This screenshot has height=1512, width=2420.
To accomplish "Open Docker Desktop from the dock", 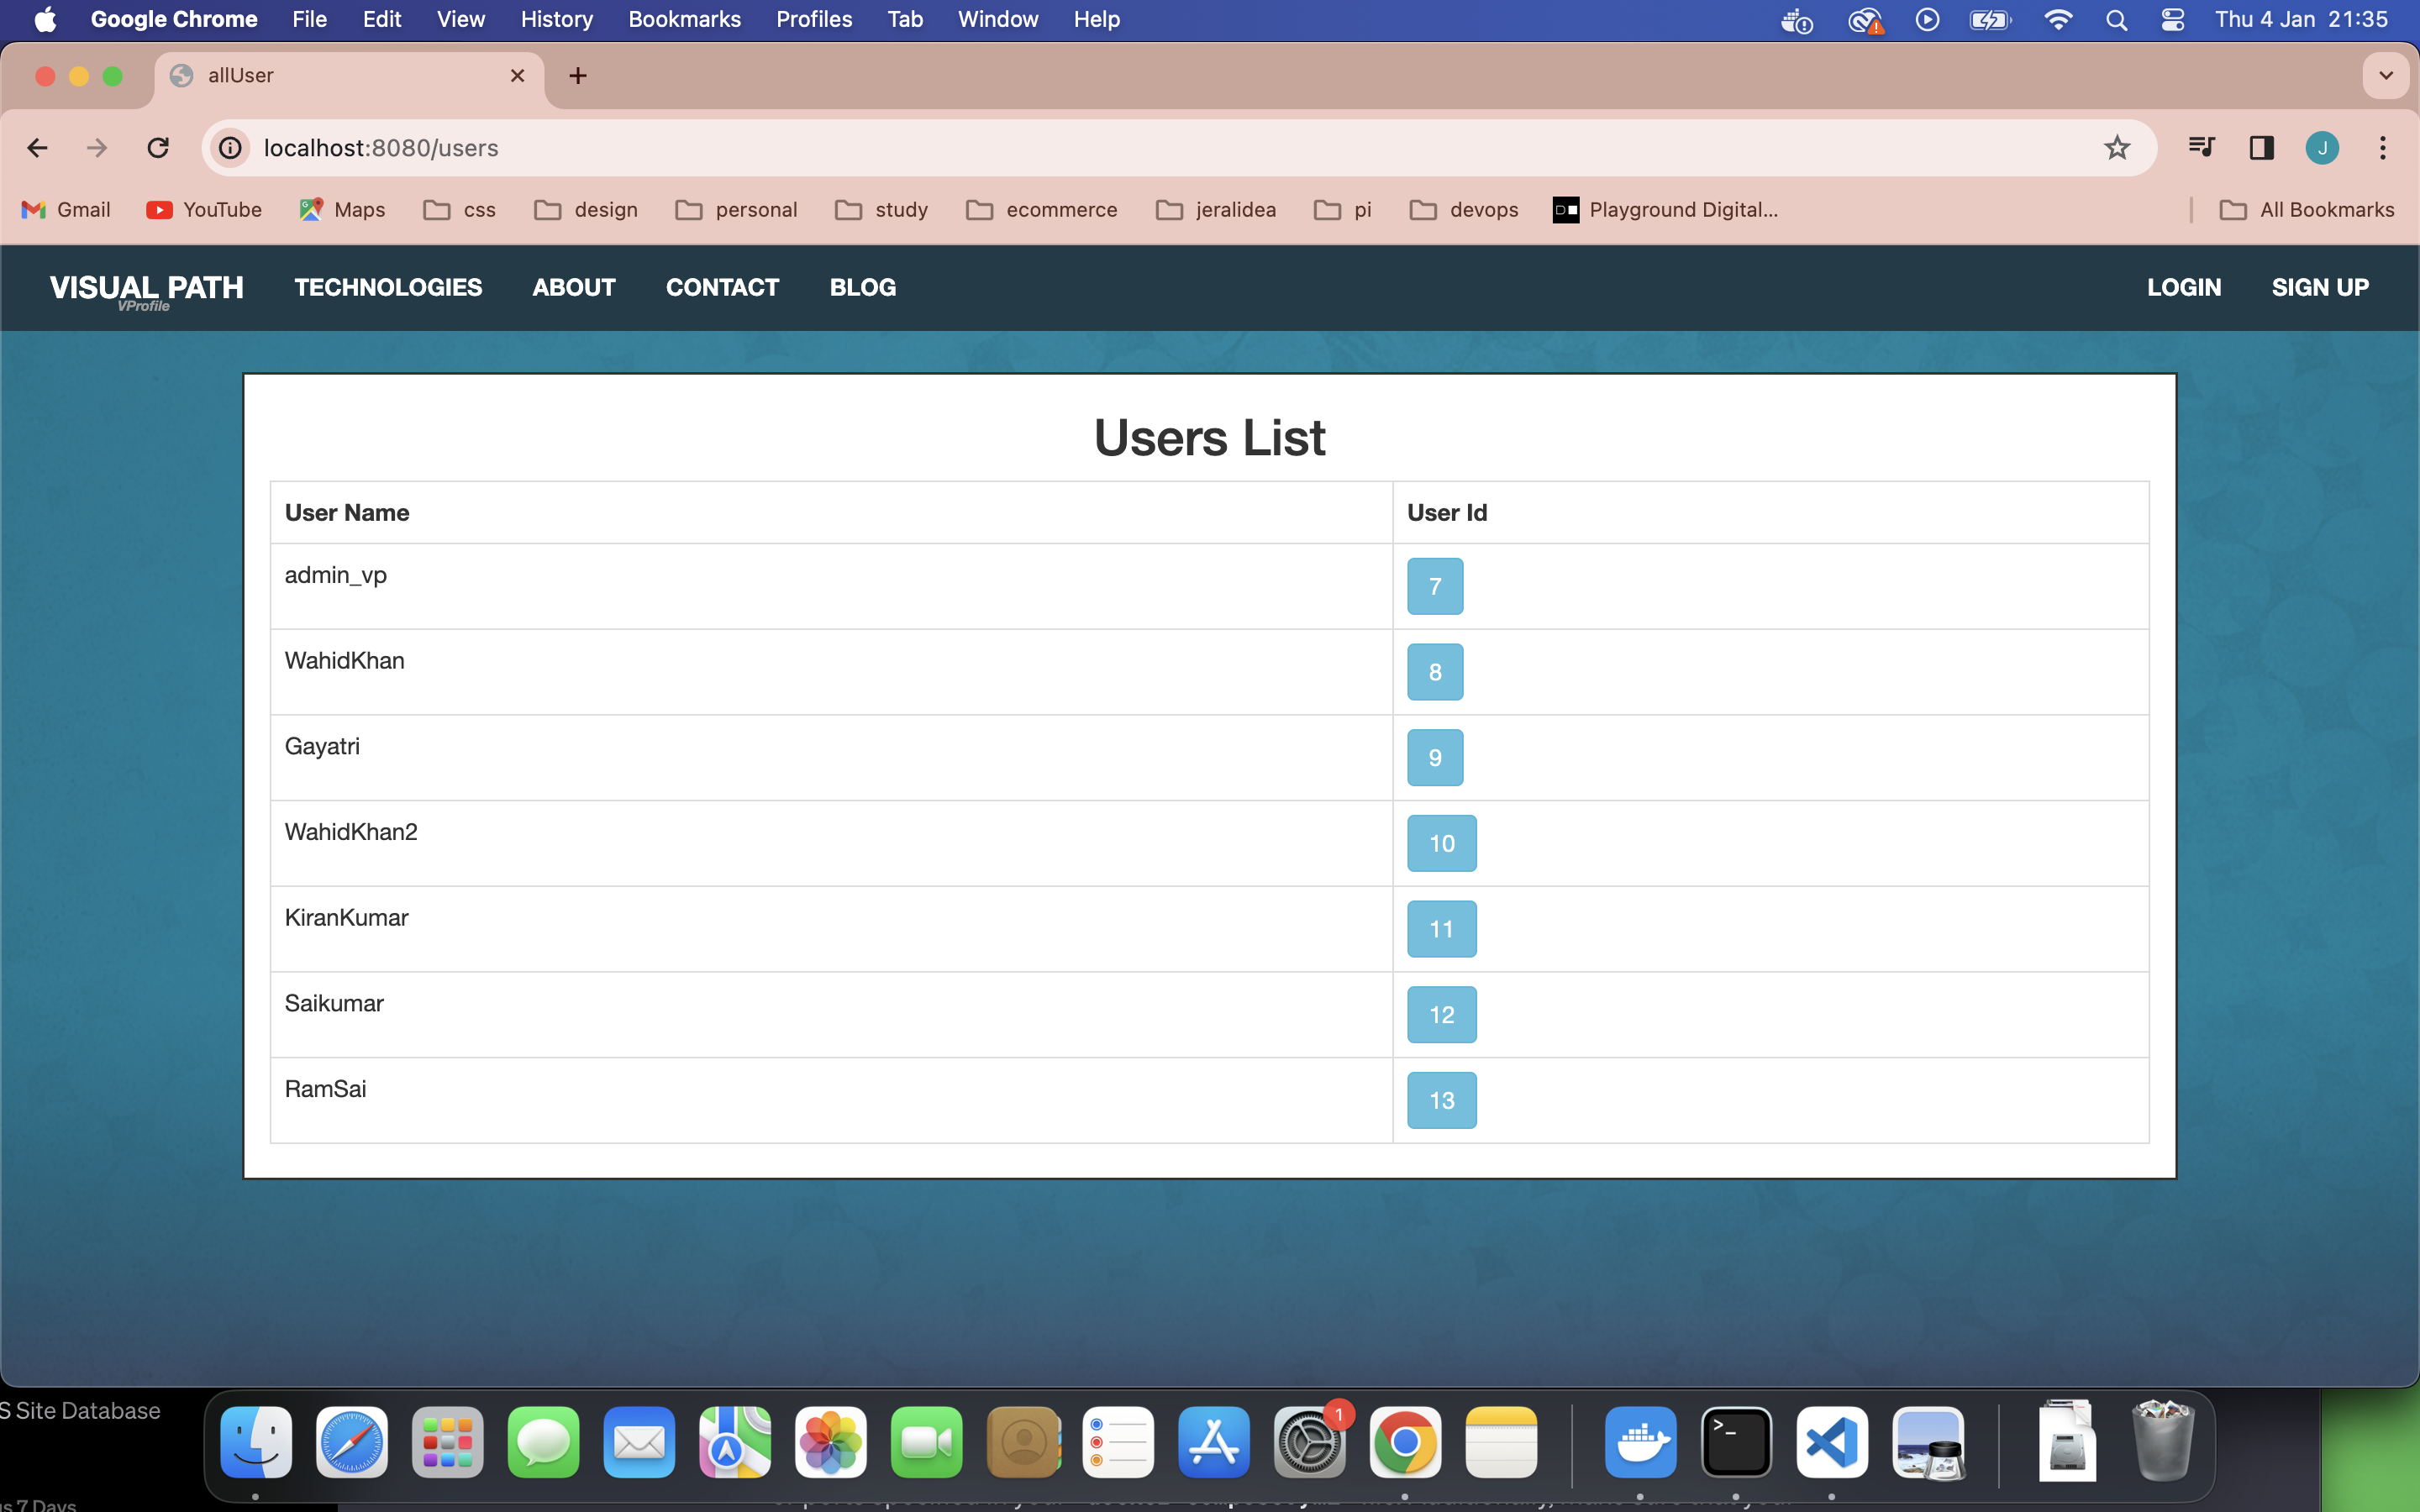I will (x=1640, y=1442).
